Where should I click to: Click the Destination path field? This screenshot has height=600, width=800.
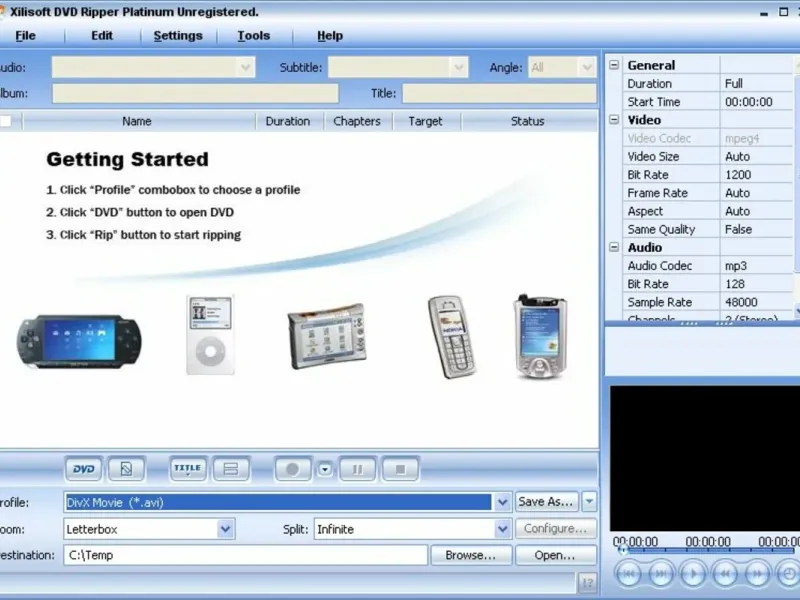click(x=245, y=555)
